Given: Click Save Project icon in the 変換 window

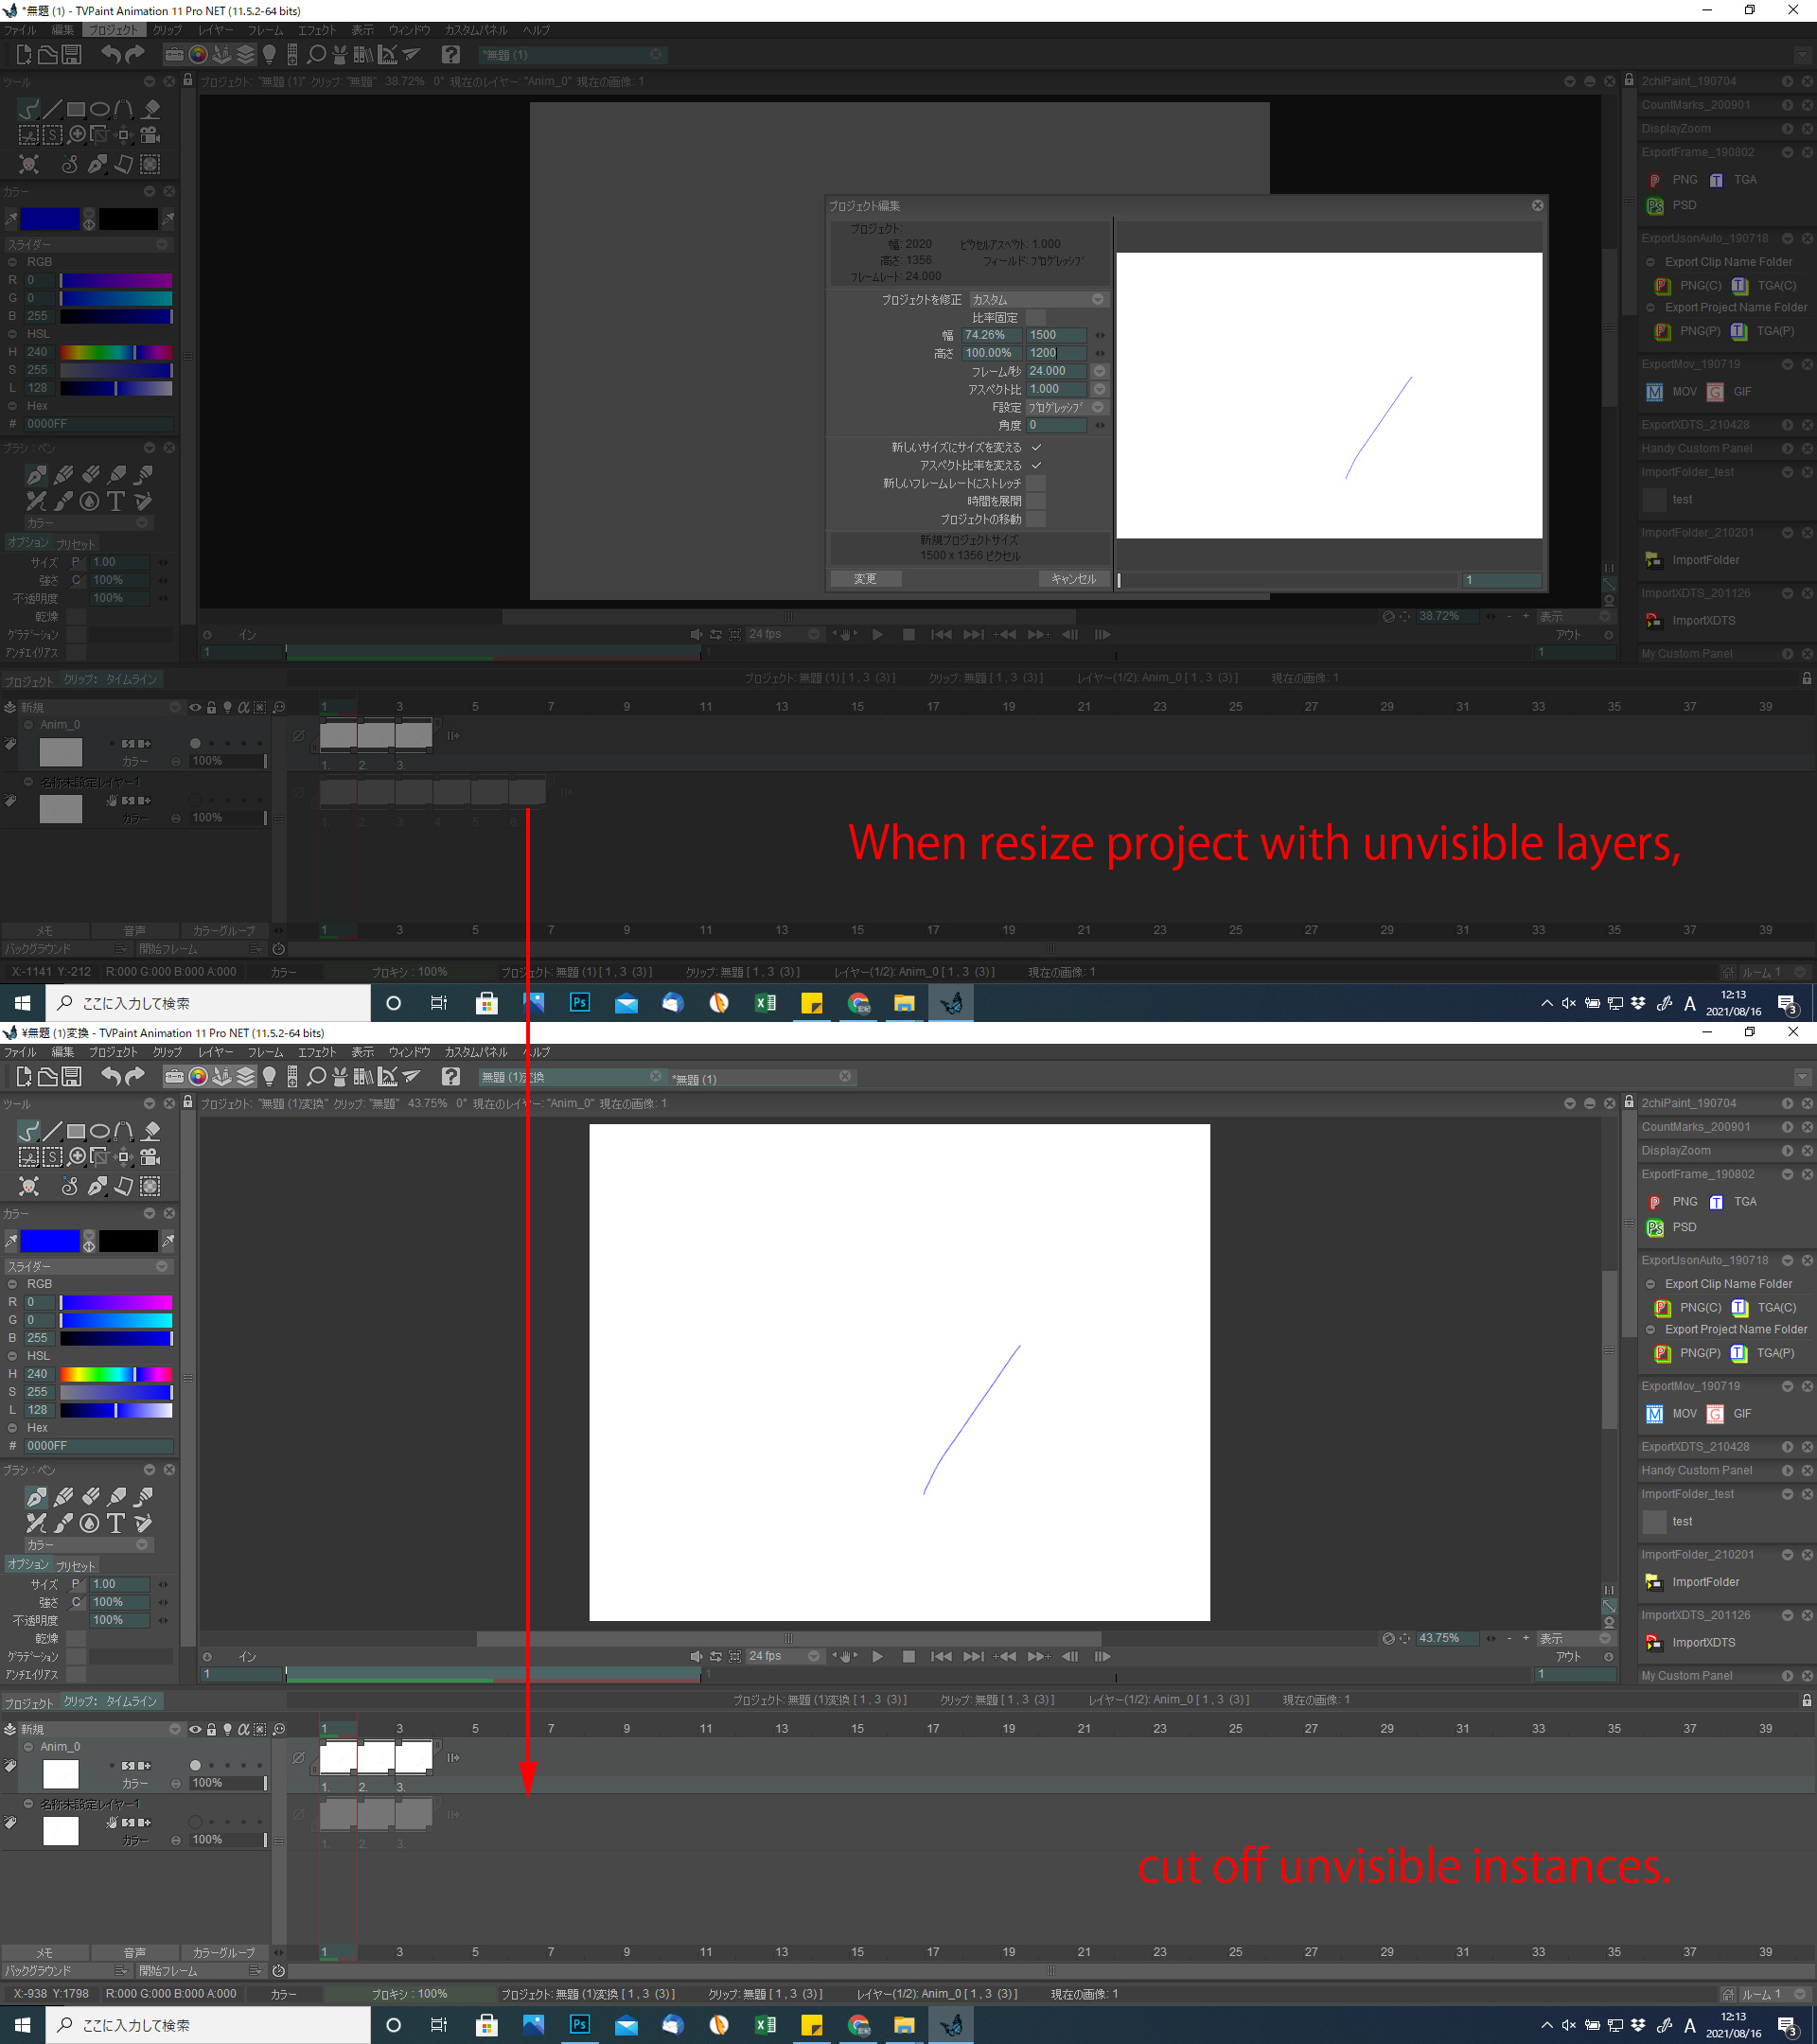Looking at the screenshot, I should click(x=72, y=1077).
